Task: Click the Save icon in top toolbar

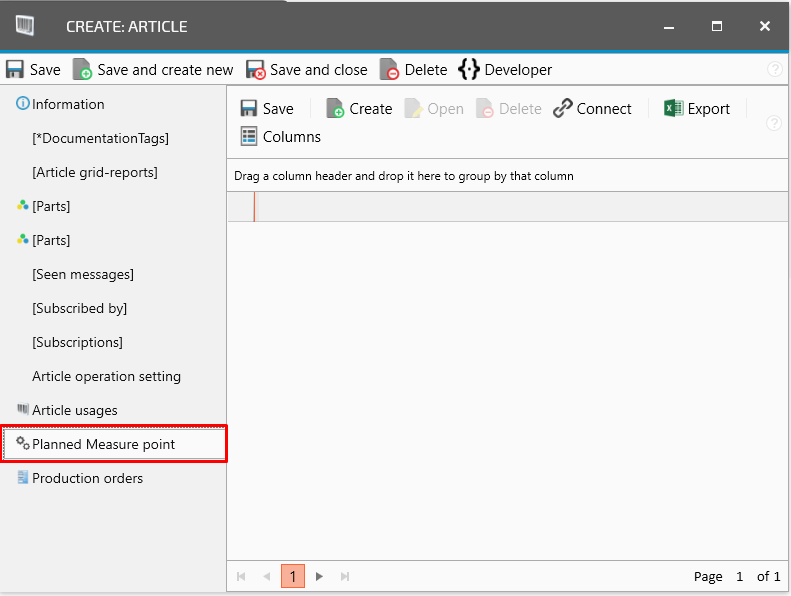Action: tap(15, 70)
